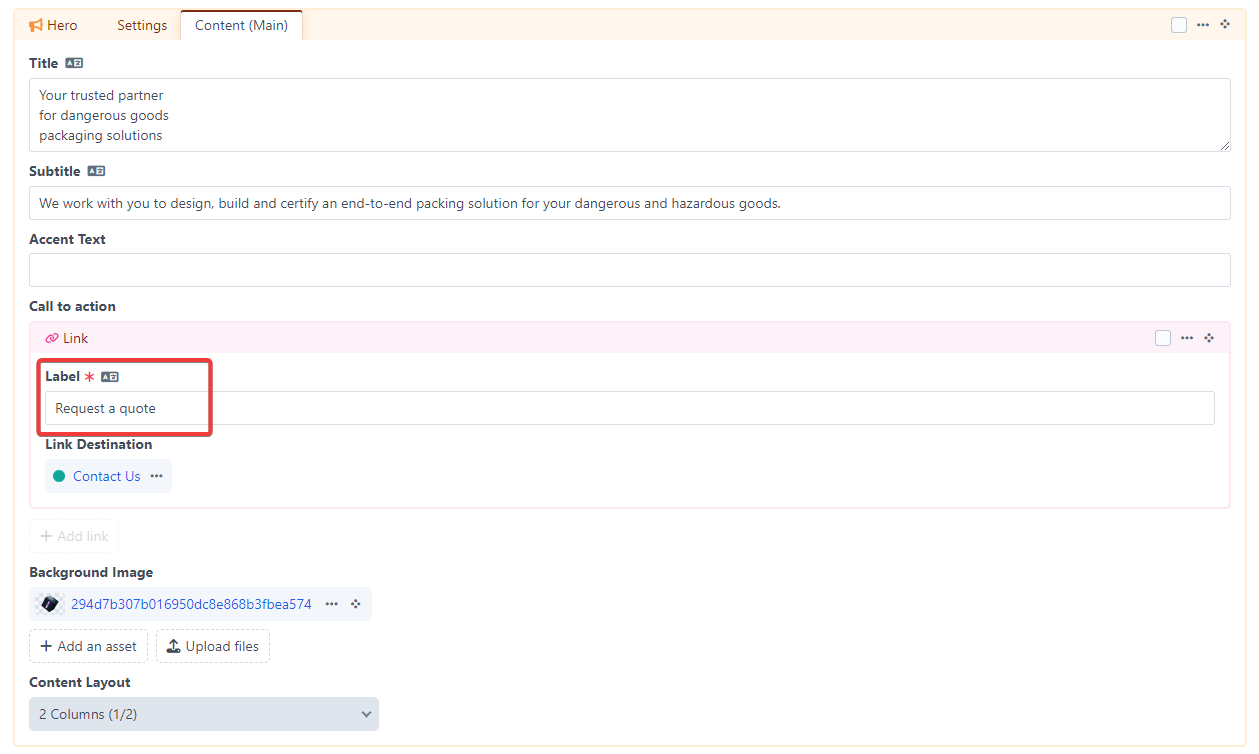Click the Label field localization icon

(x=110, y=377)
